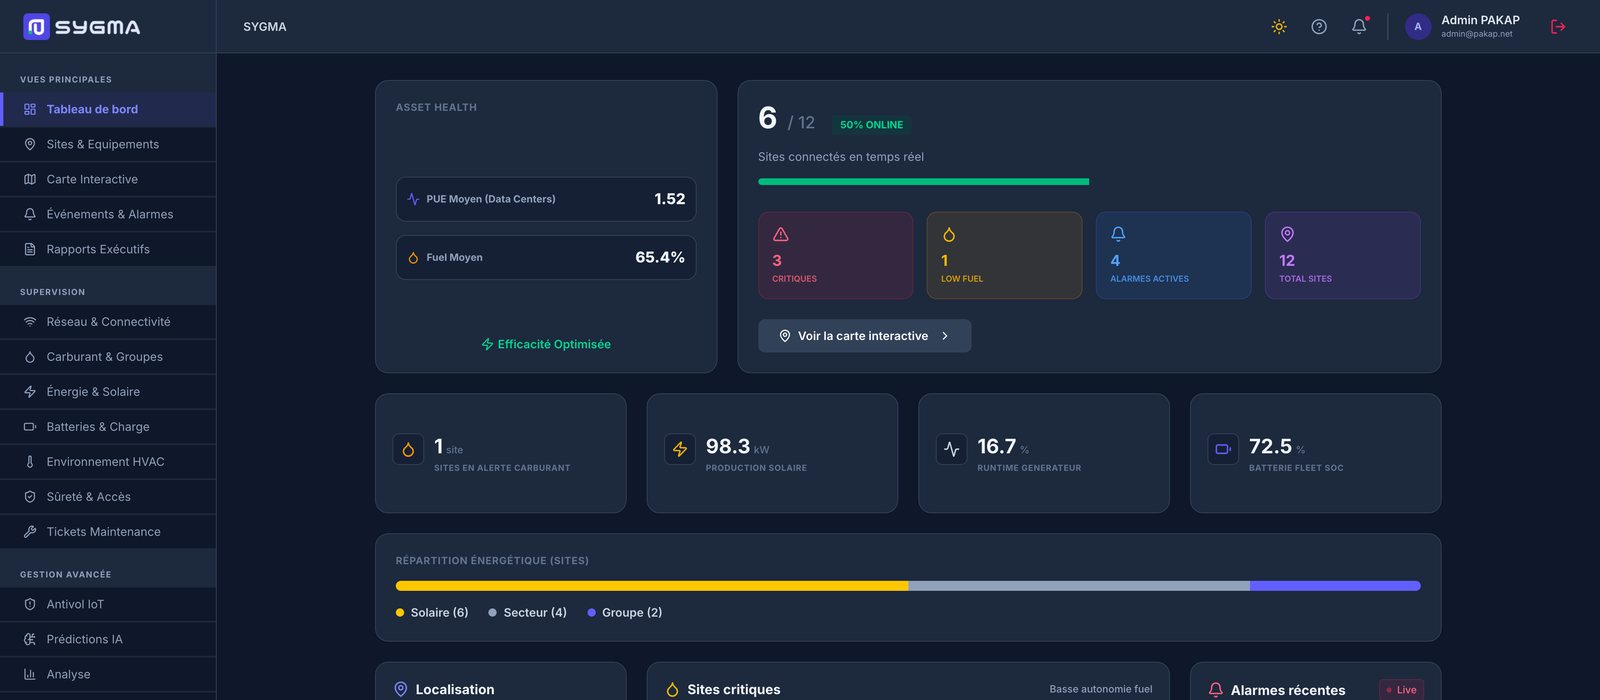Open the Total Sites card

click(1342, 255)
